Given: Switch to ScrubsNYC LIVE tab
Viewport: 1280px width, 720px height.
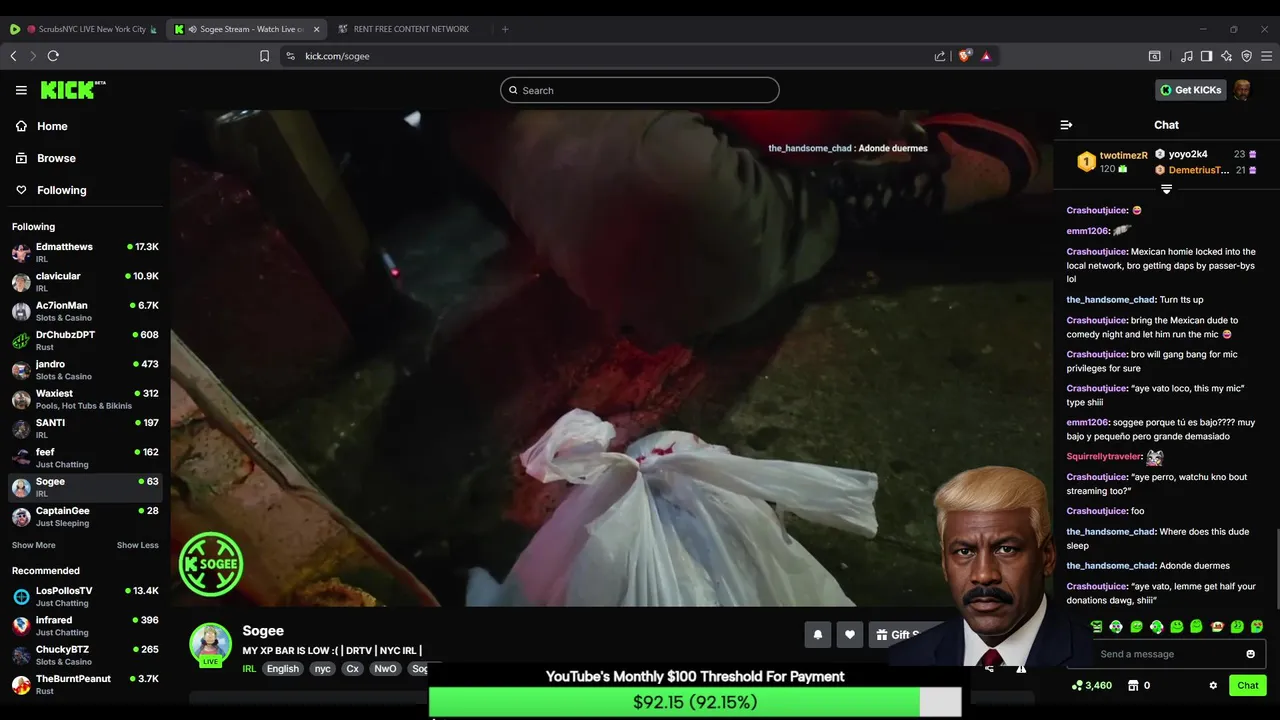Looking at the screenshot, I should pos(83,29).
